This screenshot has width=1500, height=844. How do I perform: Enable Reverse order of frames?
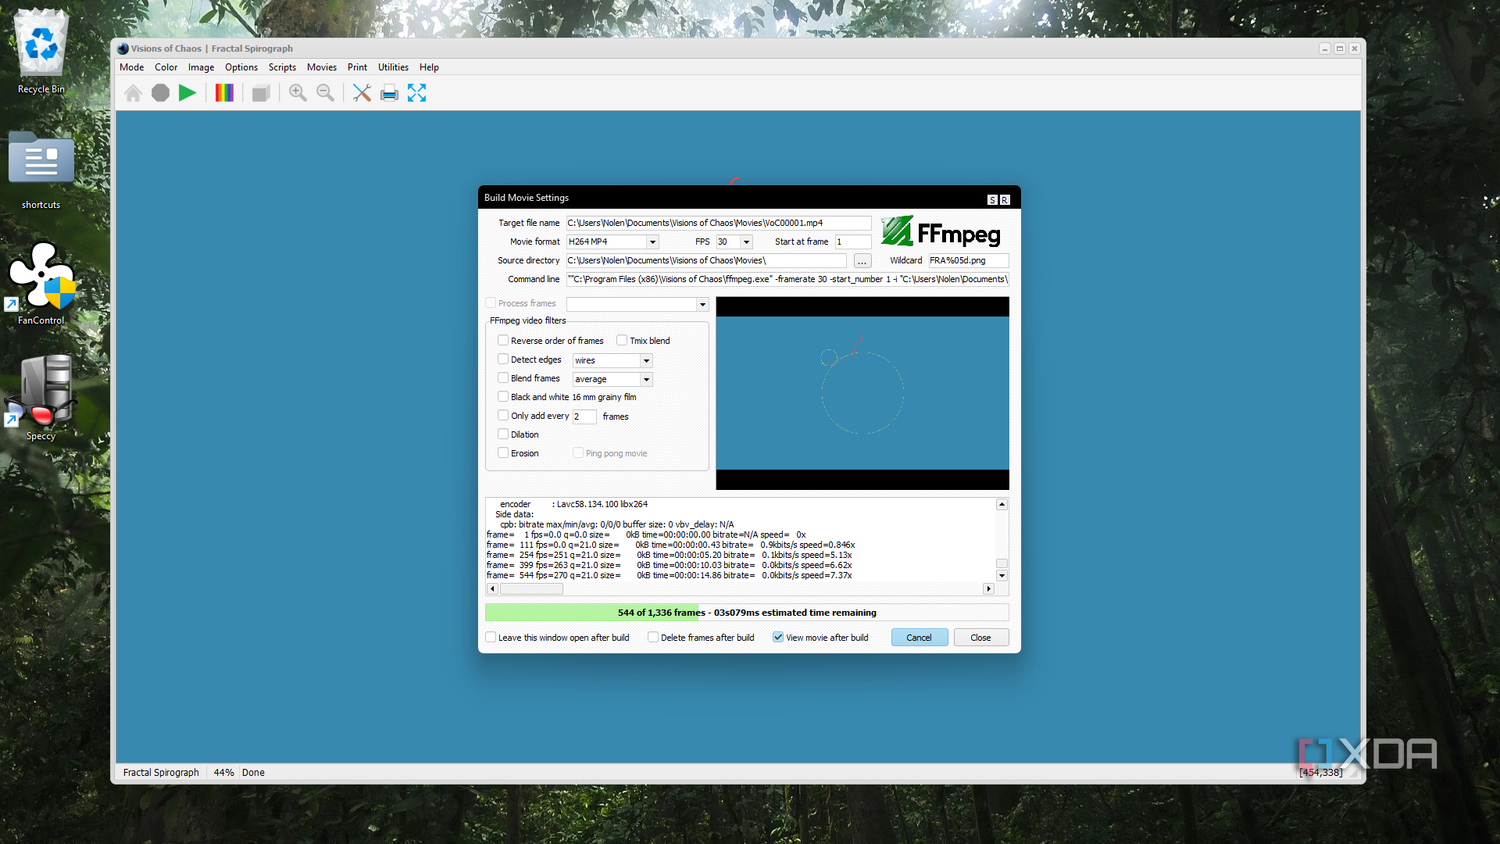click(503, 340)
